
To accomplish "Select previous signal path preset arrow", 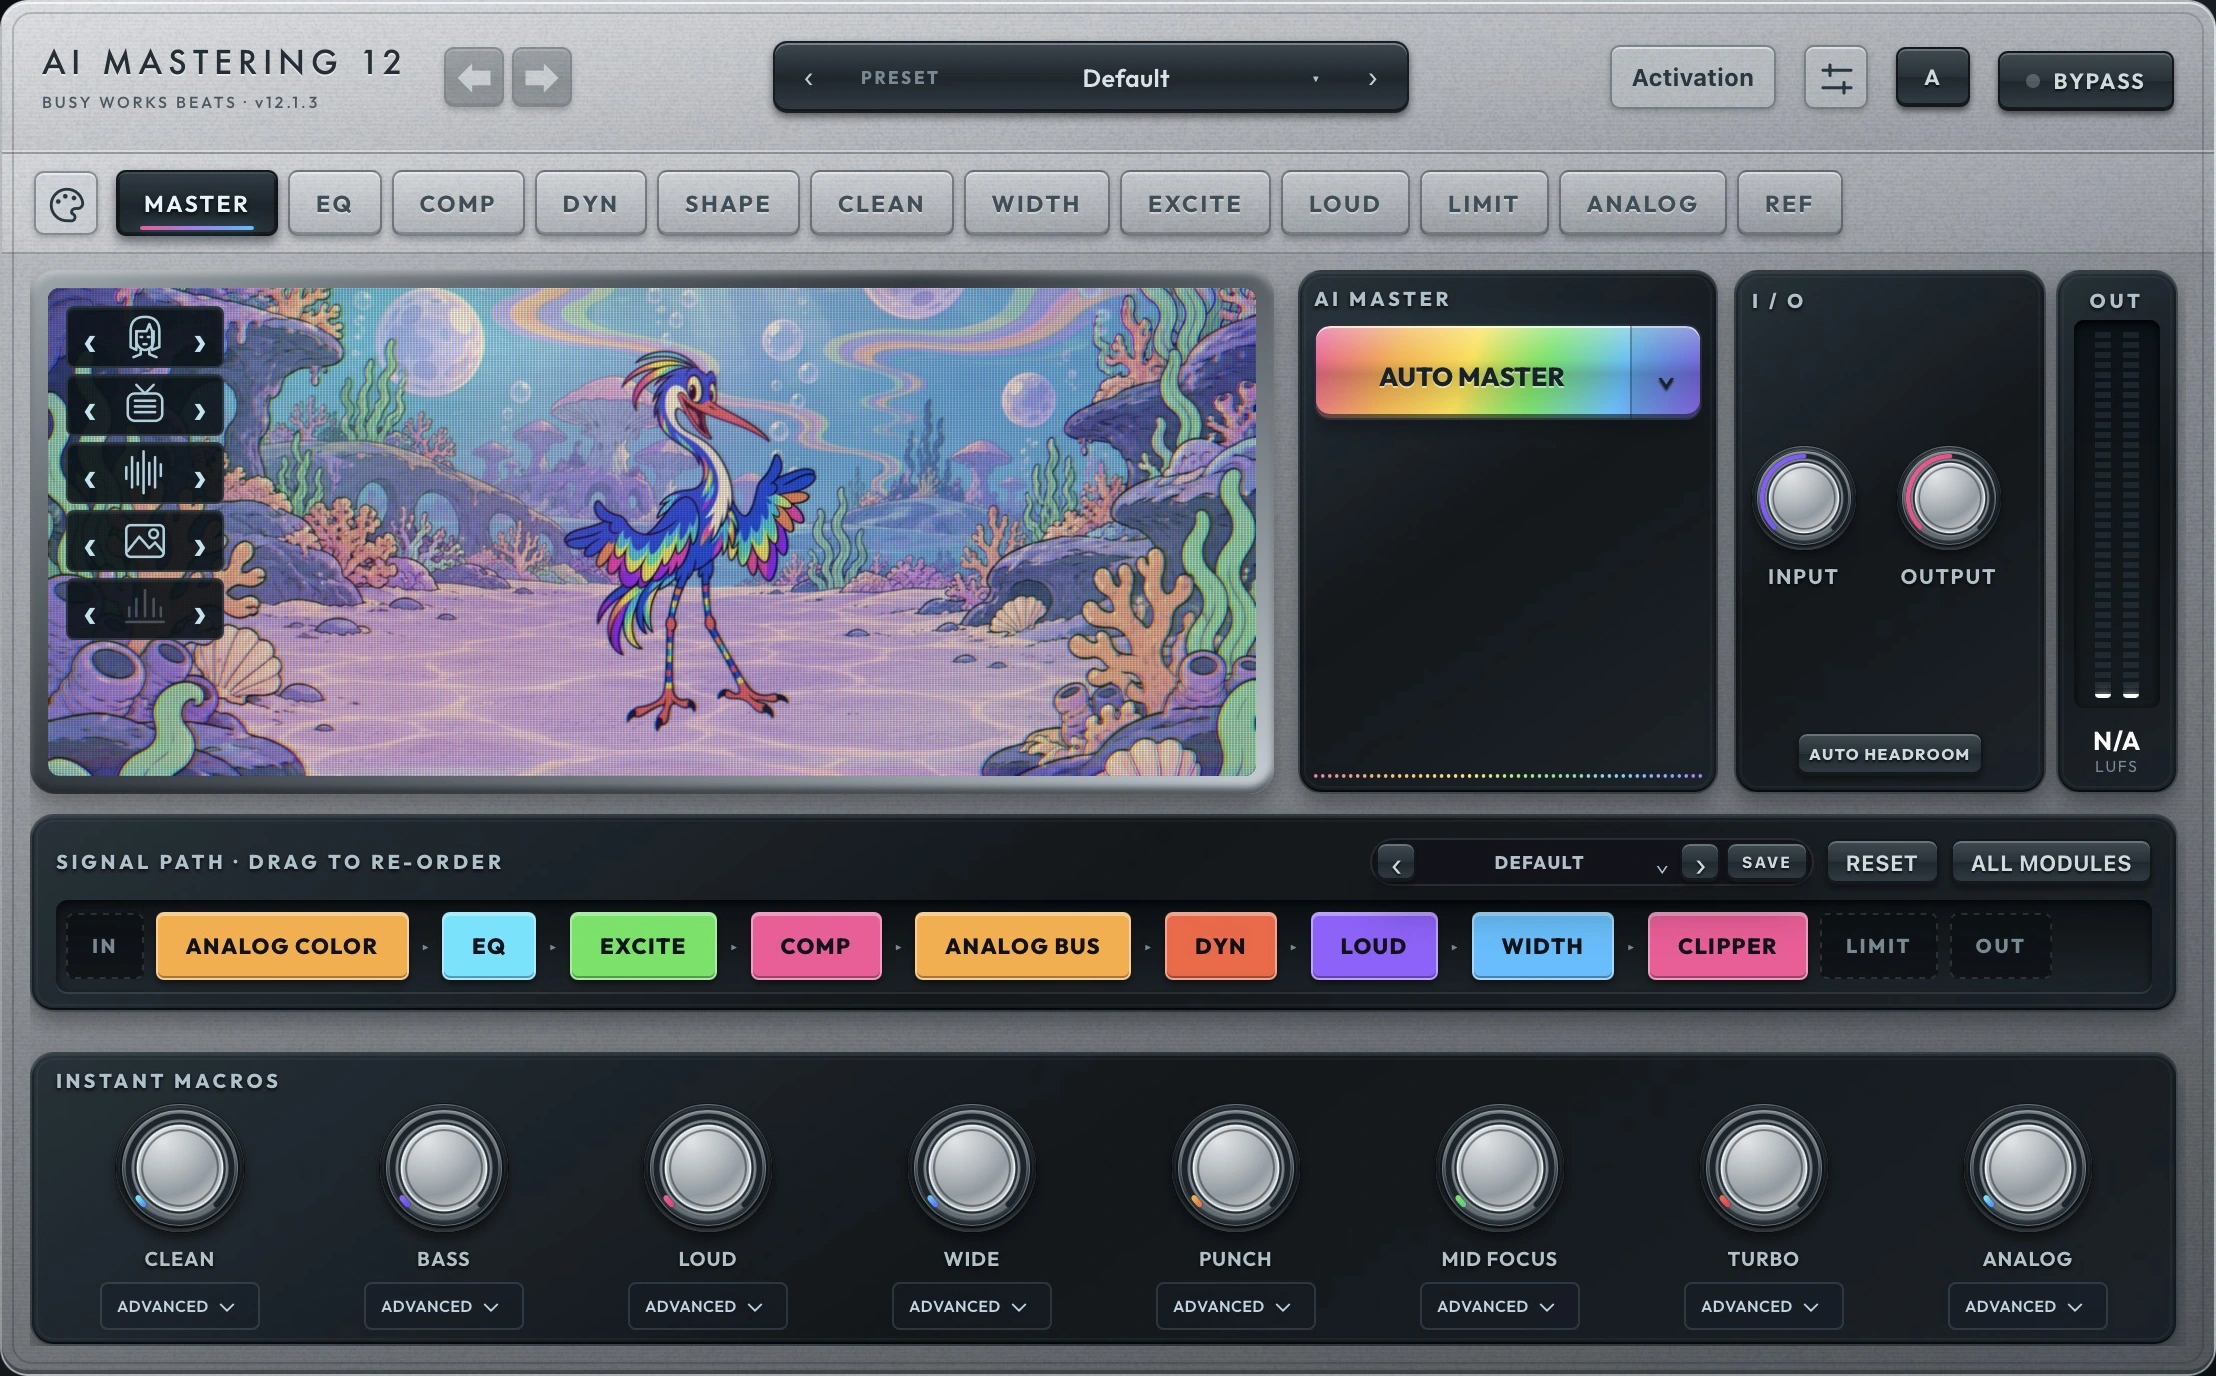I will [x=1396, y=863].
